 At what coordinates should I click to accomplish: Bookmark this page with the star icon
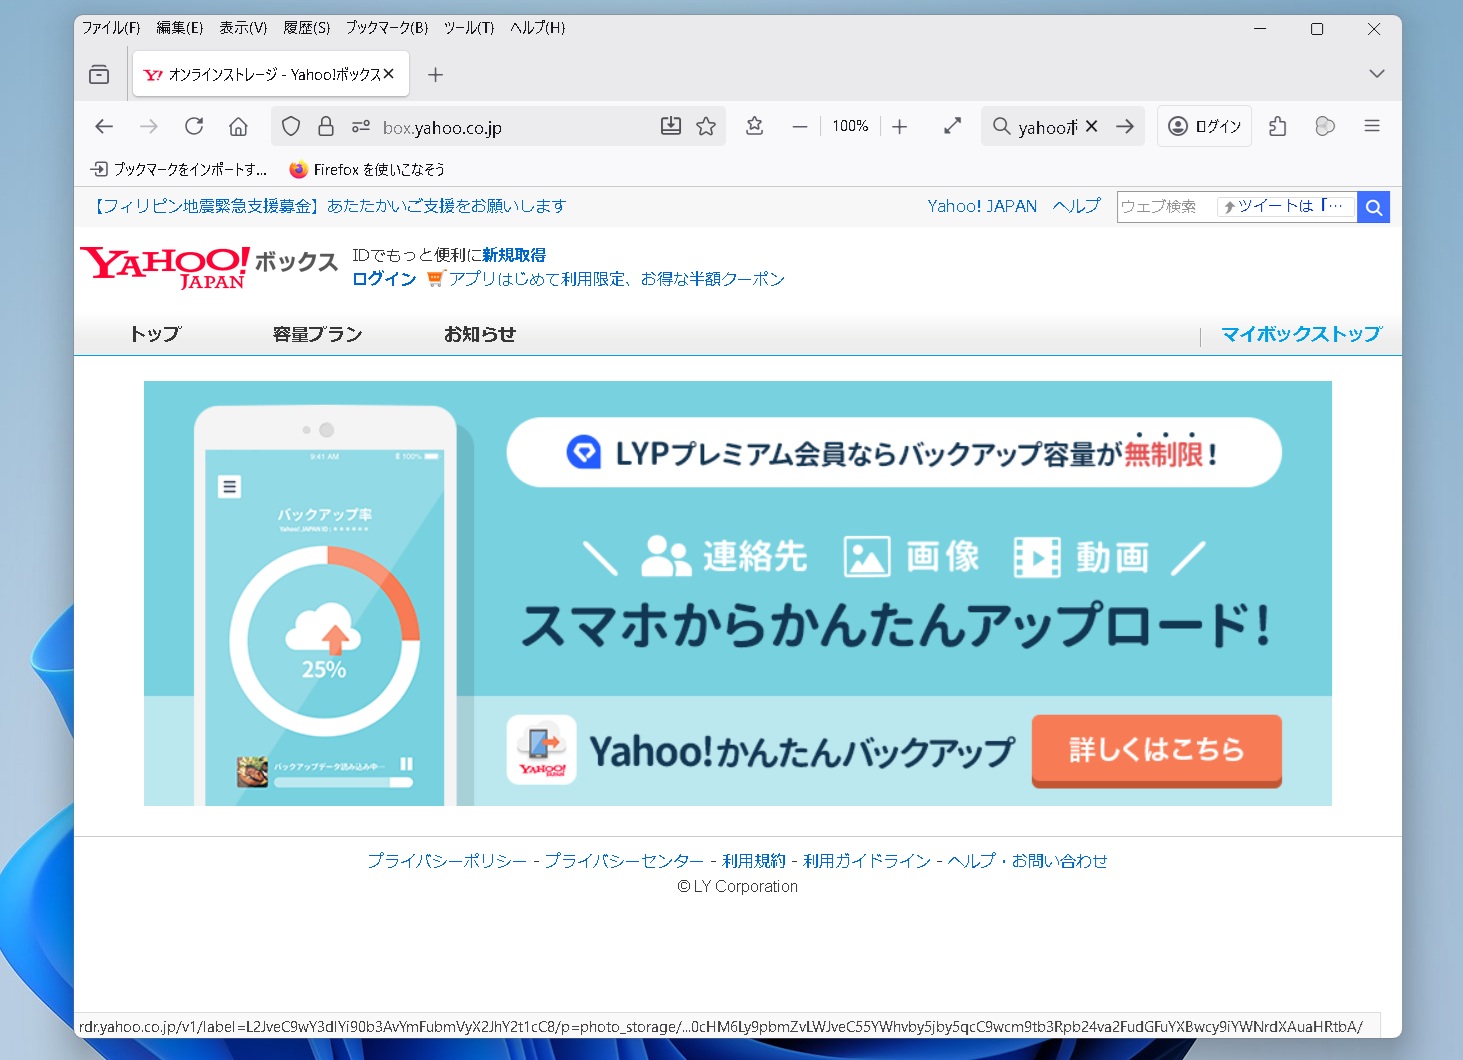(706, 126)
